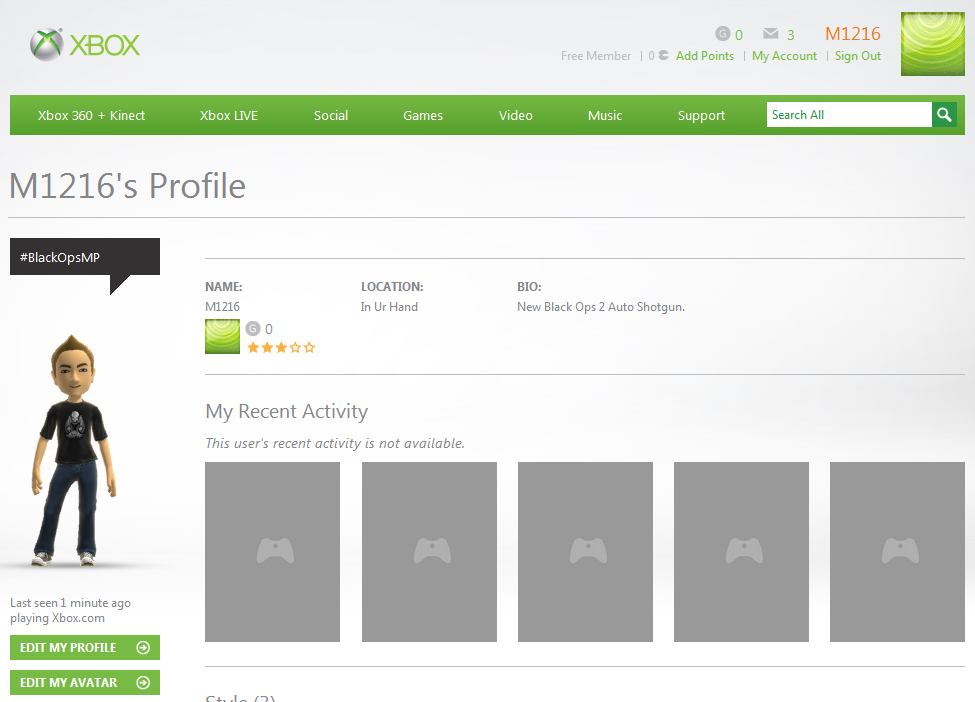
Task: Click the second recent activity game placeholder
Action: coord(429,552)
